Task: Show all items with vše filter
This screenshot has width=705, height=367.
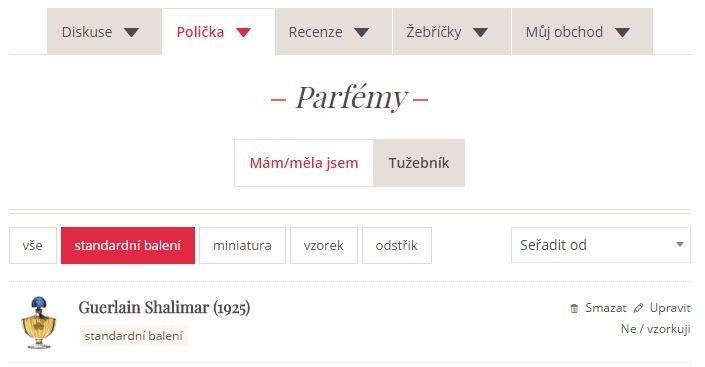Action: coord(33,246)
